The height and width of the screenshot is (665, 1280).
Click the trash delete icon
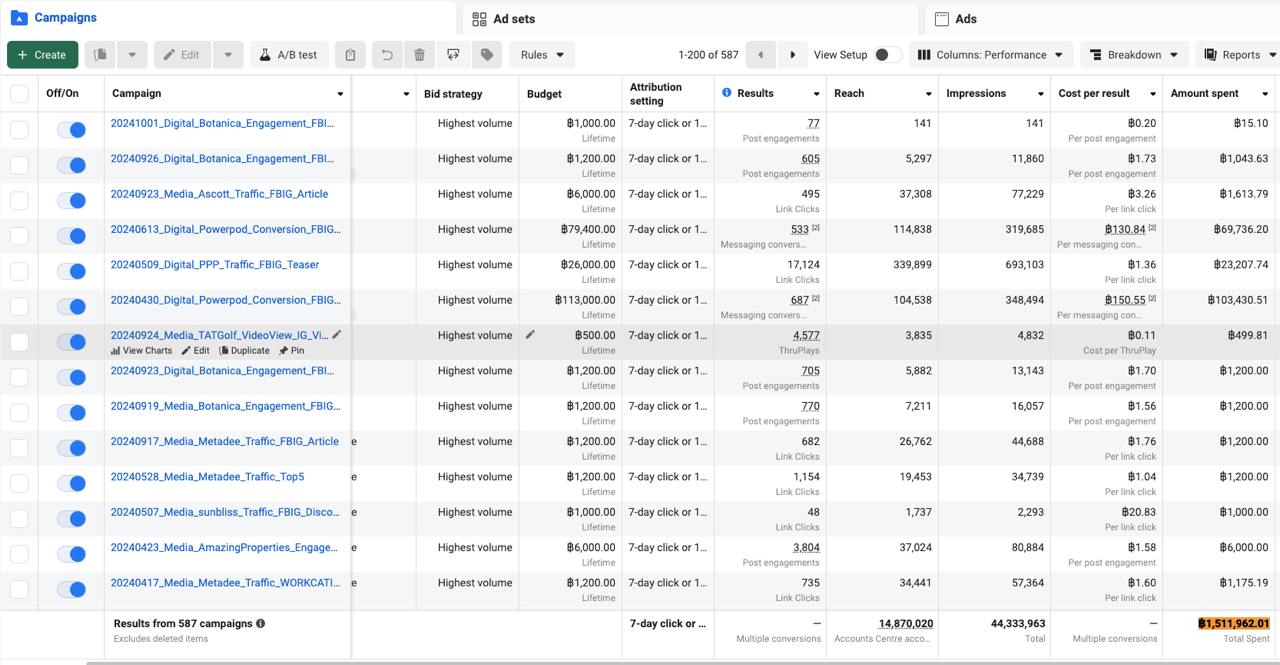420,55
